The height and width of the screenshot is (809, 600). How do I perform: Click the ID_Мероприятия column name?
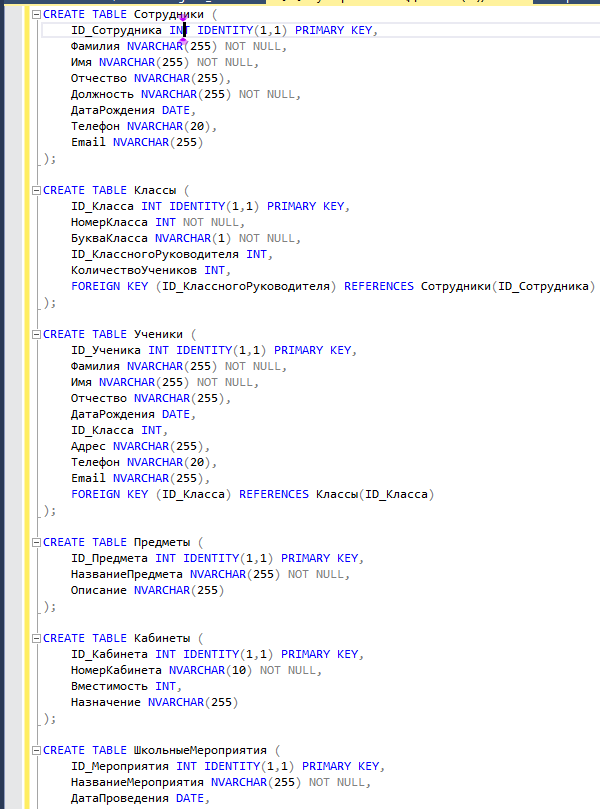click(x=120, y=766)
